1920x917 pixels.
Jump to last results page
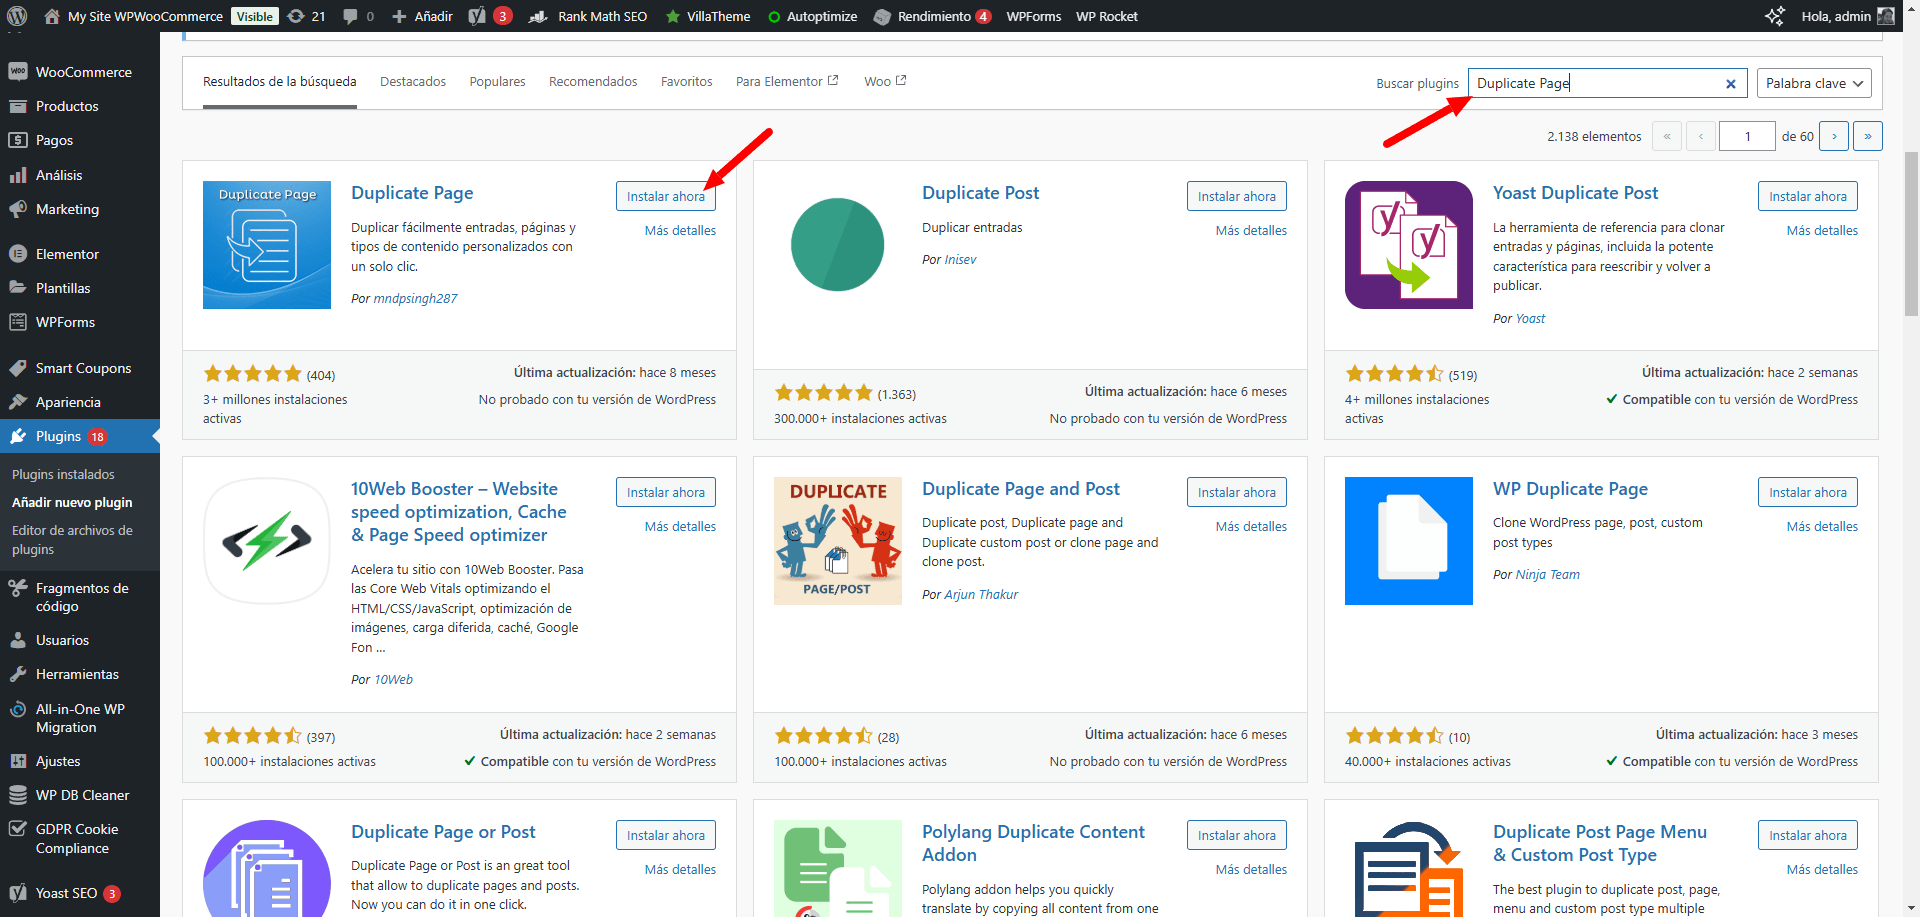coord(1867,136)
